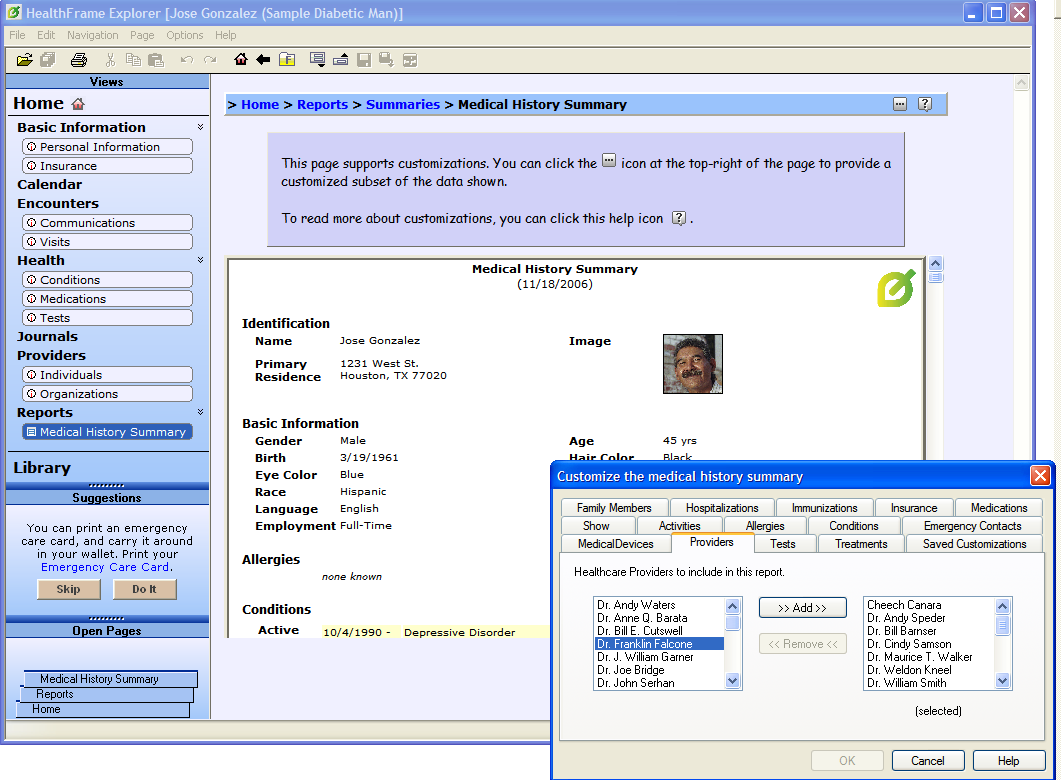Image resolution: width=1061 pixels, height=780 pixels.
Task: Click Jose Gonzalez's photo thumbnail
Action: tap(693, 364)
